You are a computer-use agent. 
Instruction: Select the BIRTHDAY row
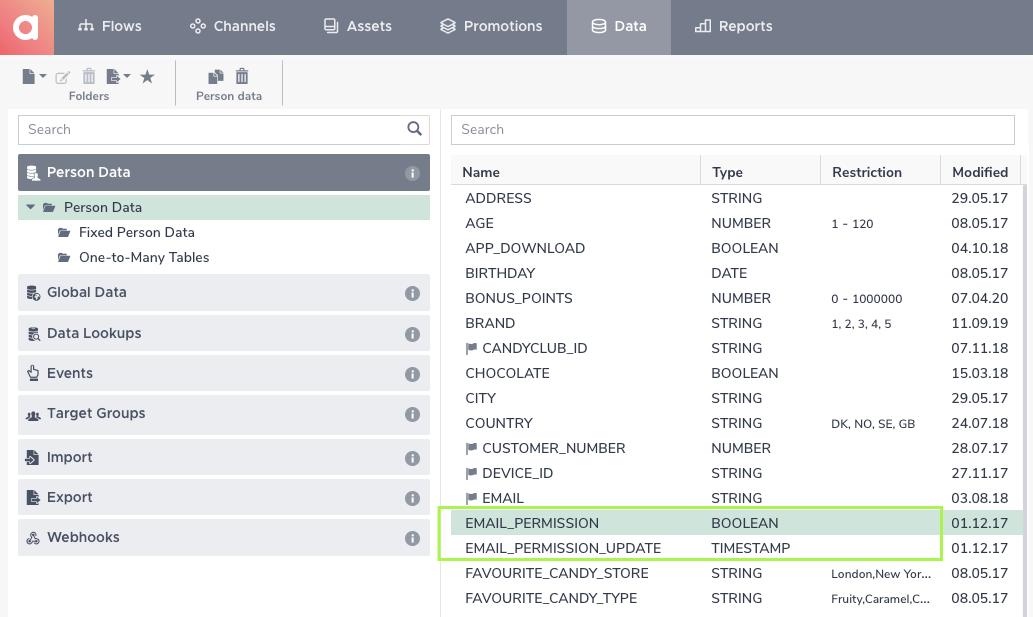pos(737,273)
